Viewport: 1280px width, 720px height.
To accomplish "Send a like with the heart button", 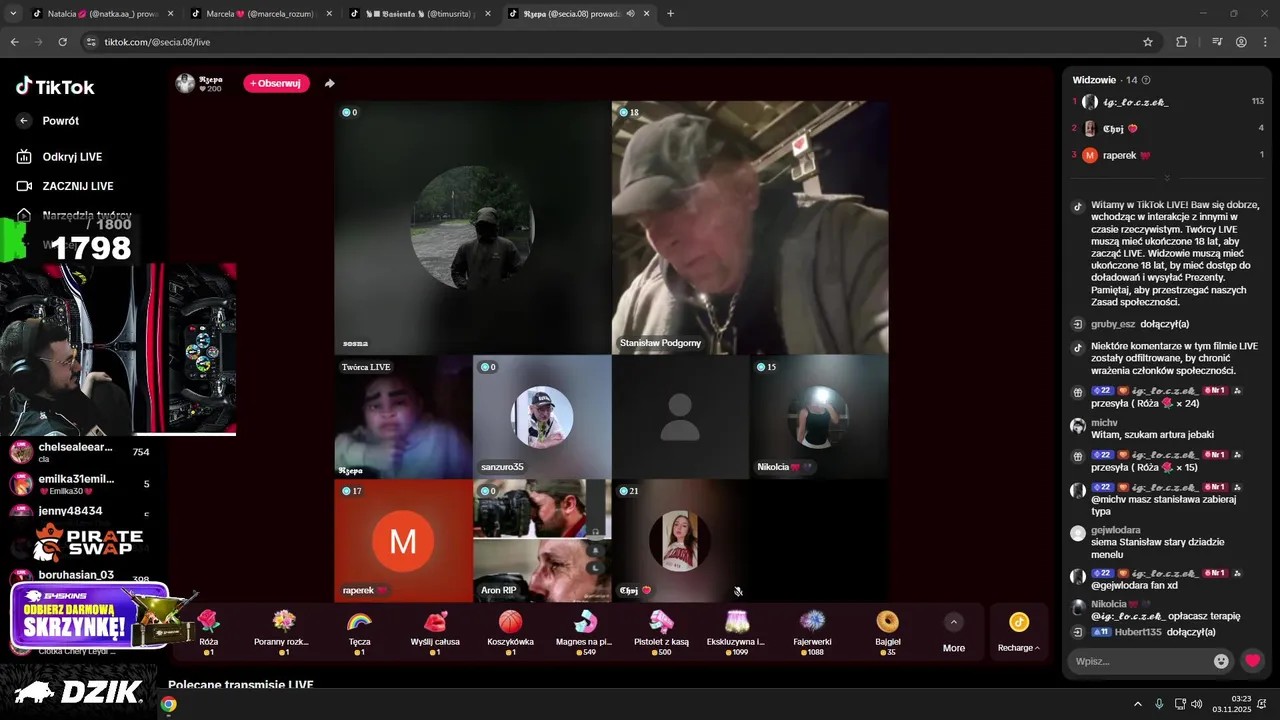I will pos(1252,661).
